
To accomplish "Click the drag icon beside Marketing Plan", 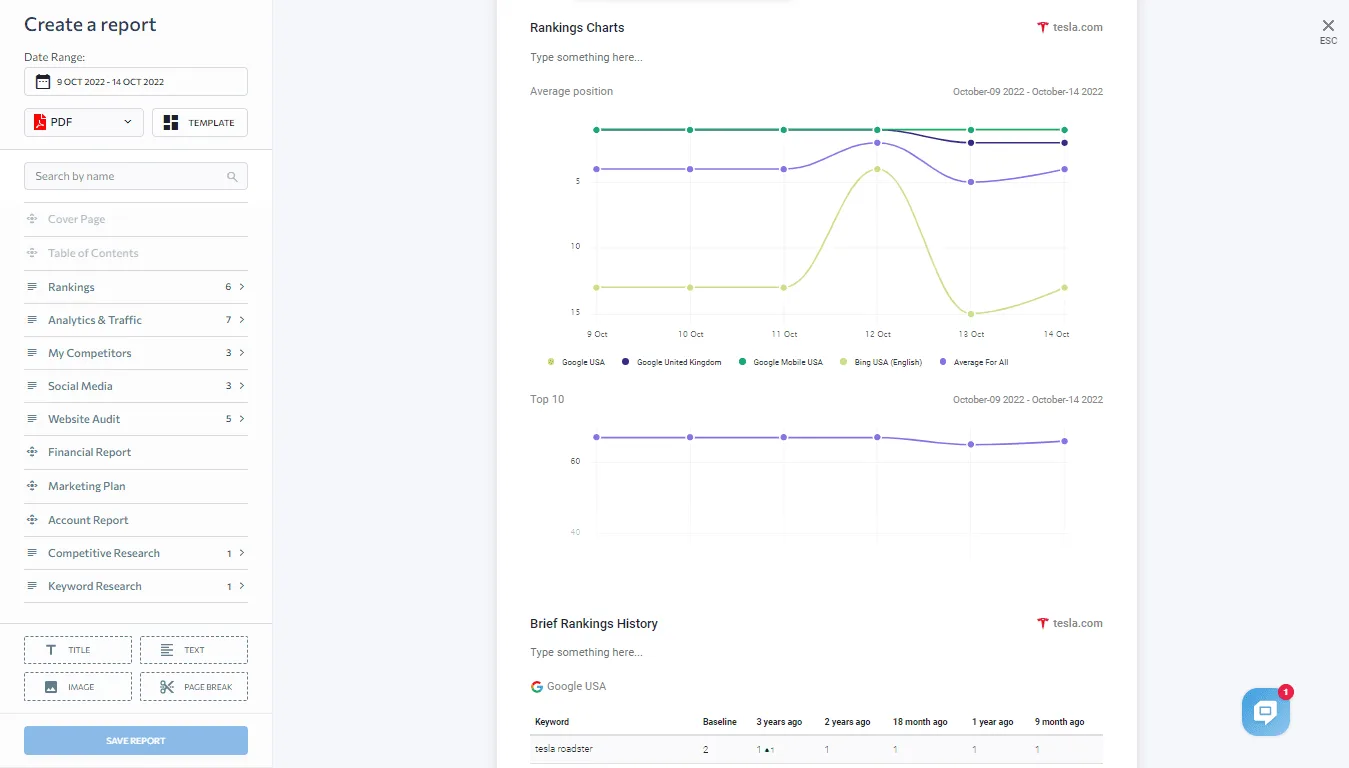I will tap(32, 486).
